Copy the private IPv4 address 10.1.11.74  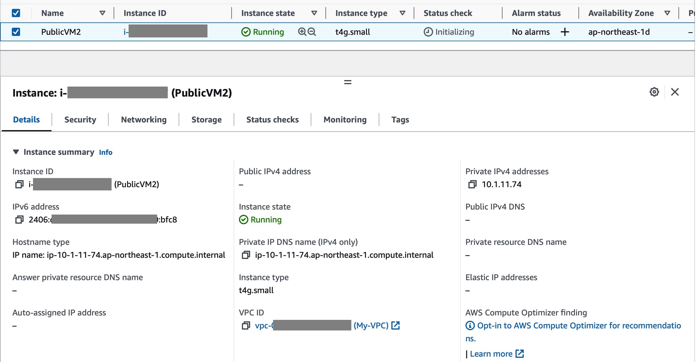[x=472, y=184]
